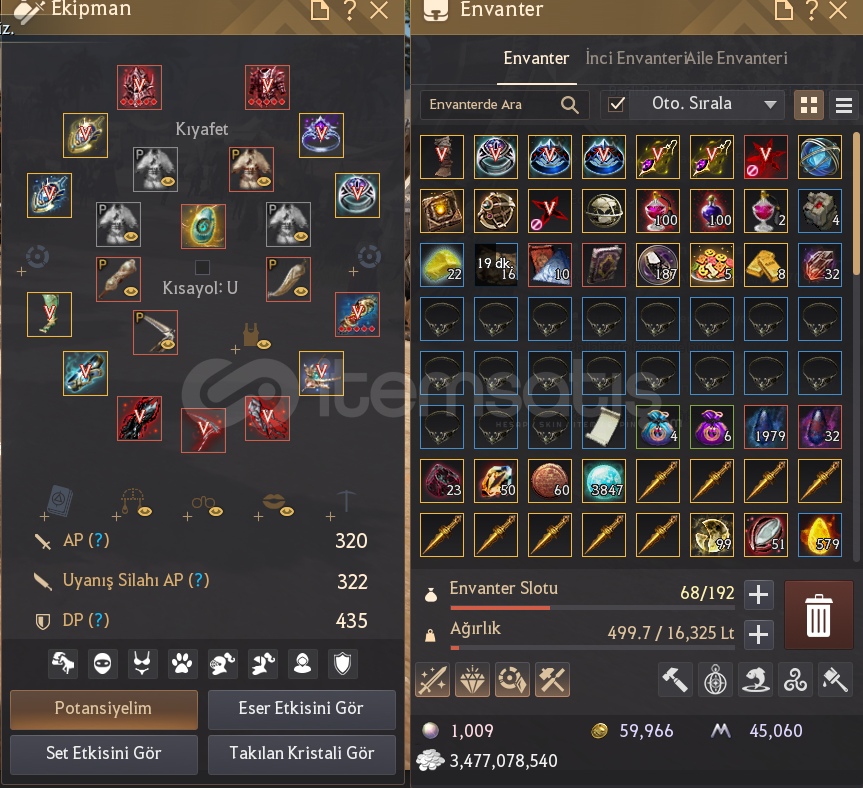The image size is (863, 788).
Task: Click the Ekipman help question mark
Action: (x=349, y=10)
